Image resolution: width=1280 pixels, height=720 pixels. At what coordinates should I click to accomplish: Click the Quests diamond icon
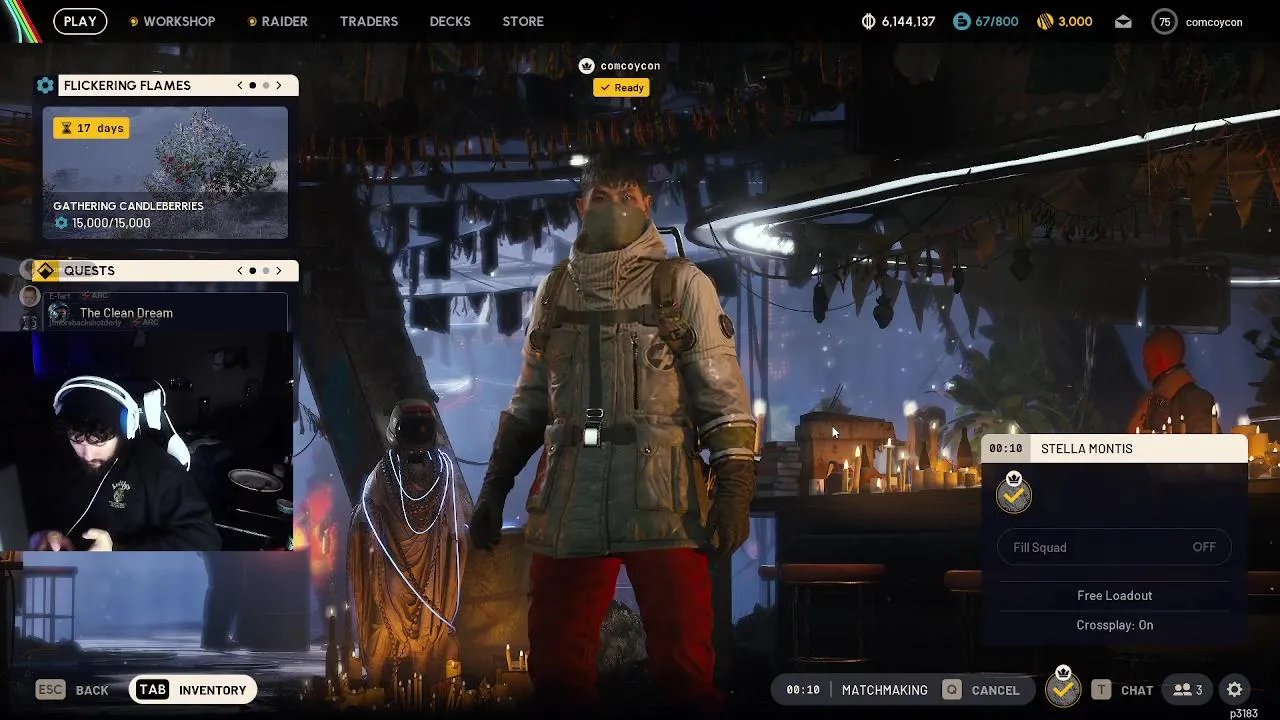(45, 271)
